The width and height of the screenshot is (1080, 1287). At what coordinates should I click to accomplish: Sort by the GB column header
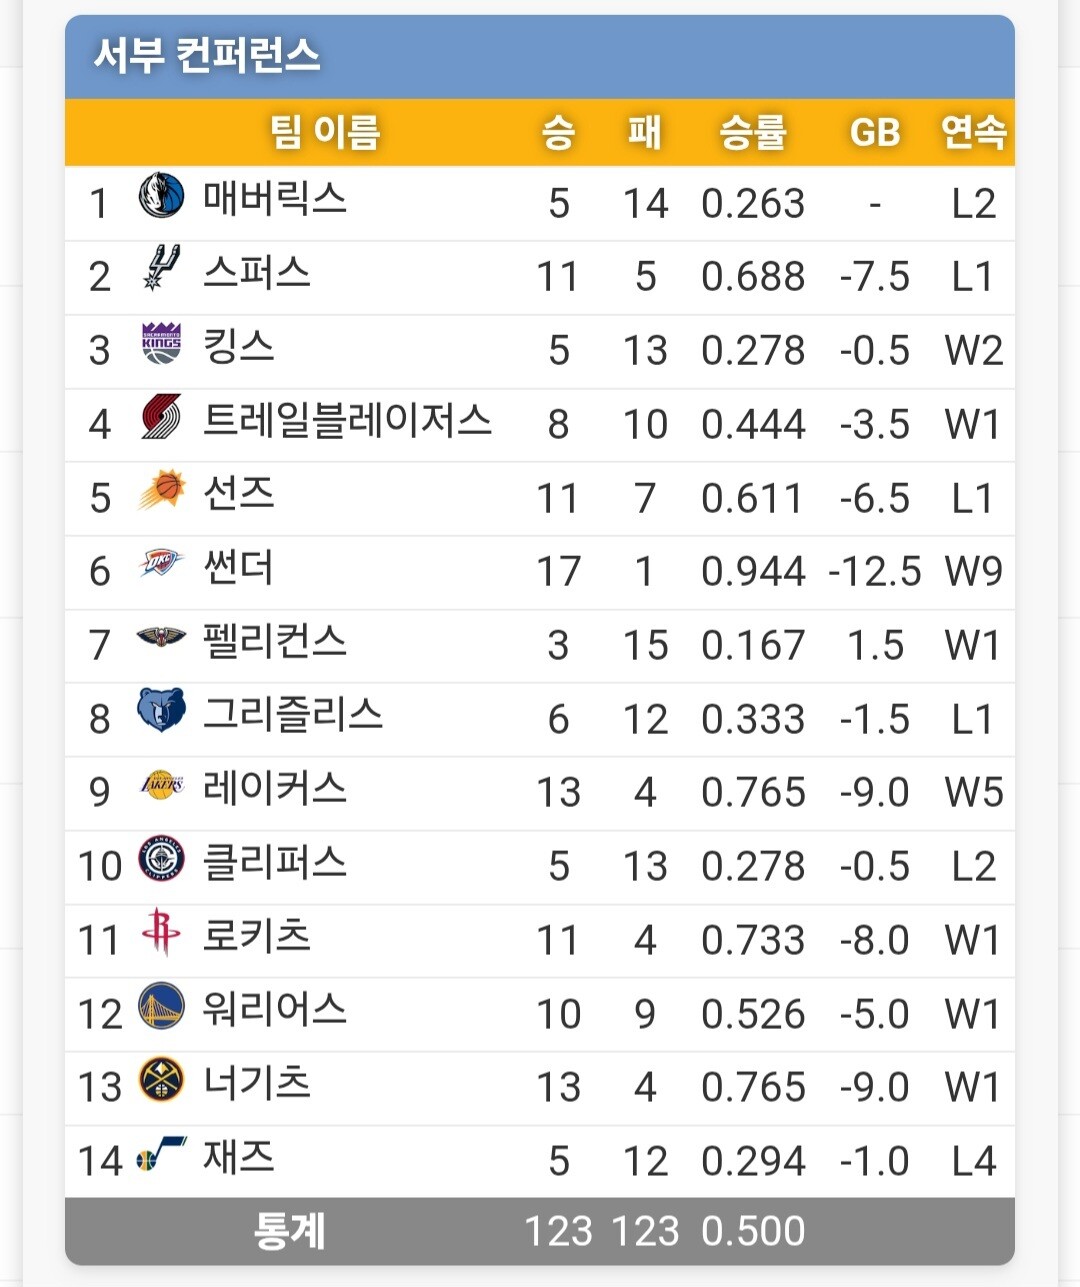875,132
